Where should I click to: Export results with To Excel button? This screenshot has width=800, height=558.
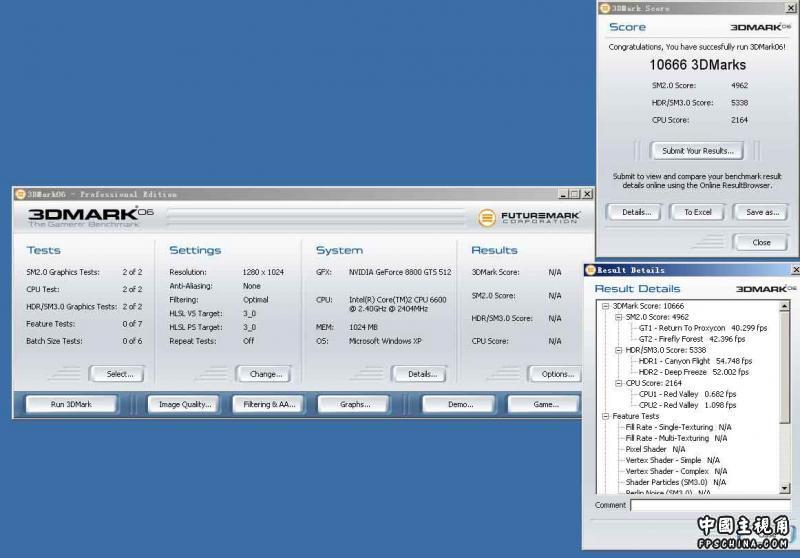point(697,212)
